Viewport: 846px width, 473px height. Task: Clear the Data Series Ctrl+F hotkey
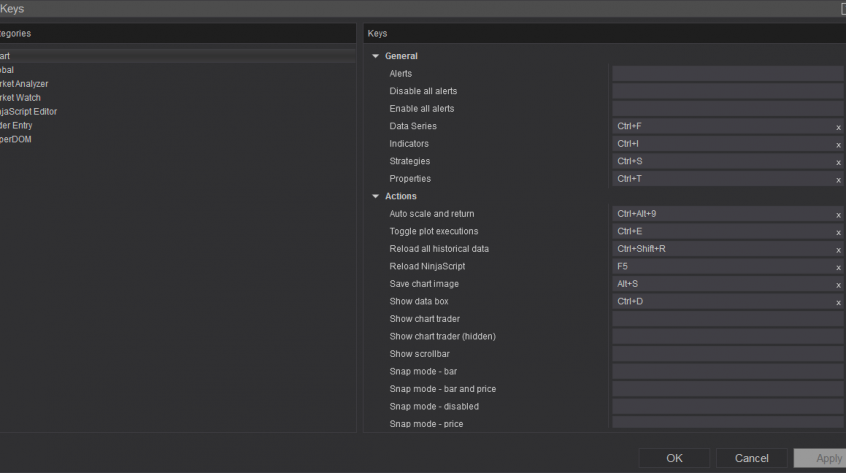click(x=838, y=127)
